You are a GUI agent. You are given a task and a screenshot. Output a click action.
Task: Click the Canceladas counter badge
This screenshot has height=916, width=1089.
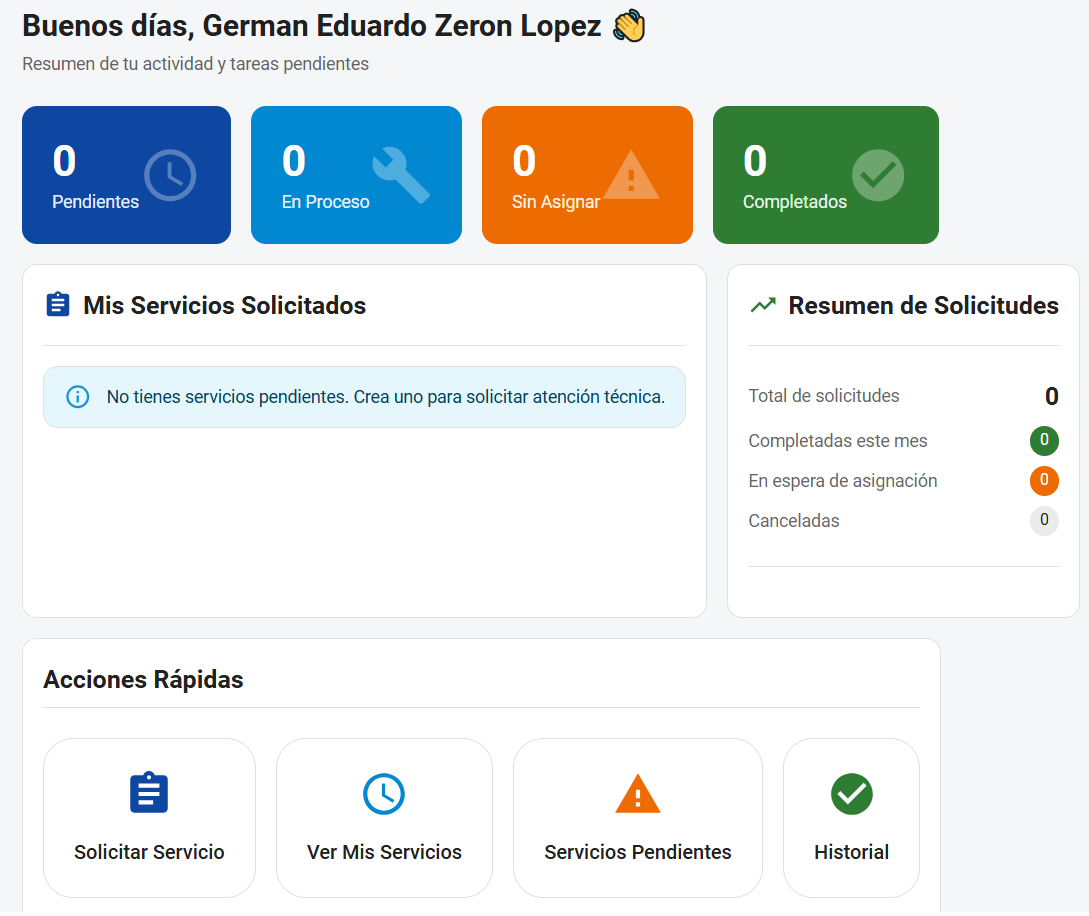pos(1044,521)
